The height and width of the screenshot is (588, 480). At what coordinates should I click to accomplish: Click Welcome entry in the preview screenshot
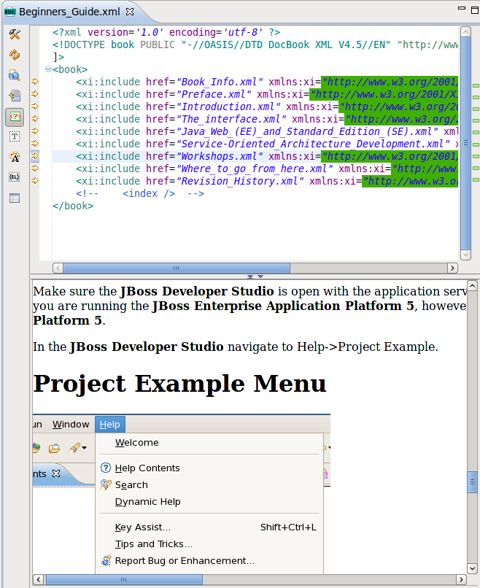coord(136,442)
